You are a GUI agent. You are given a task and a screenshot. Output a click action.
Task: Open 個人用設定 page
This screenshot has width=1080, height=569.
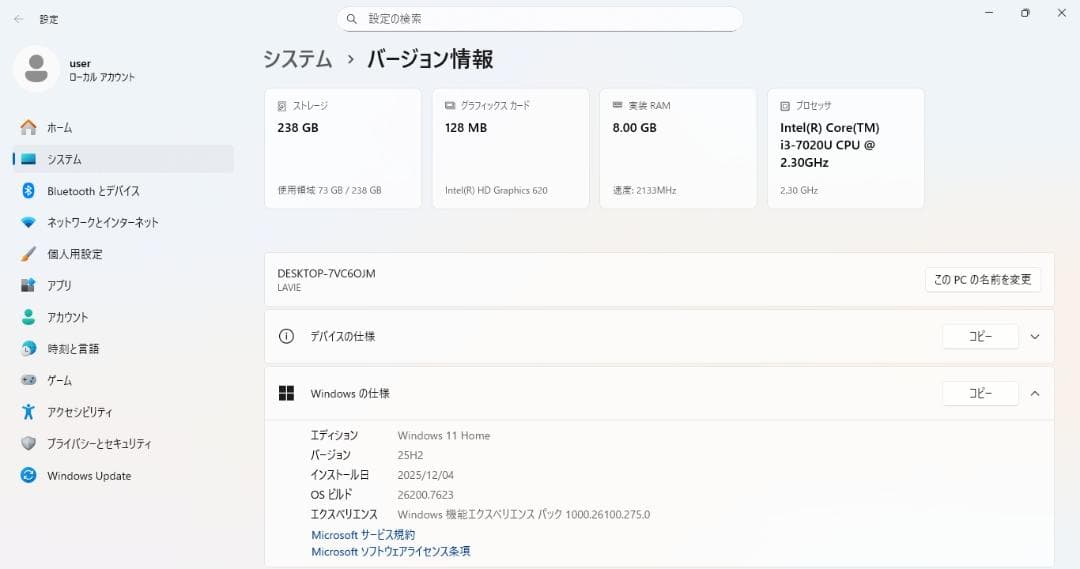(123, 254)
